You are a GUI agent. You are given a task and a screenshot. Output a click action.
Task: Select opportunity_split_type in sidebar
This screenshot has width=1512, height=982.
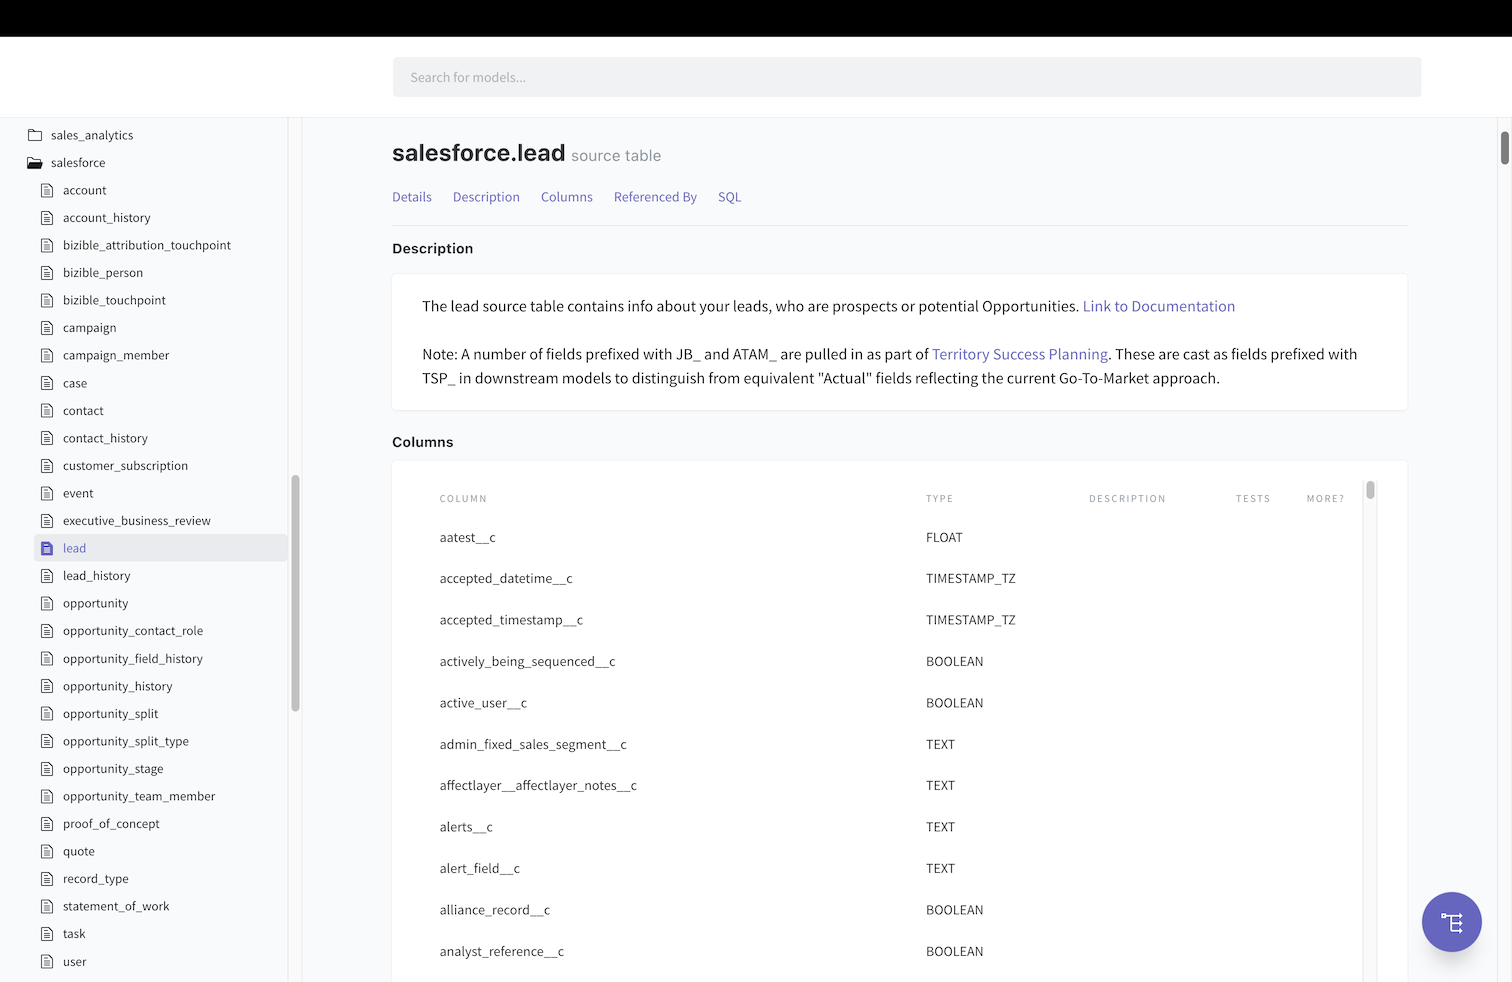point(126,741)
